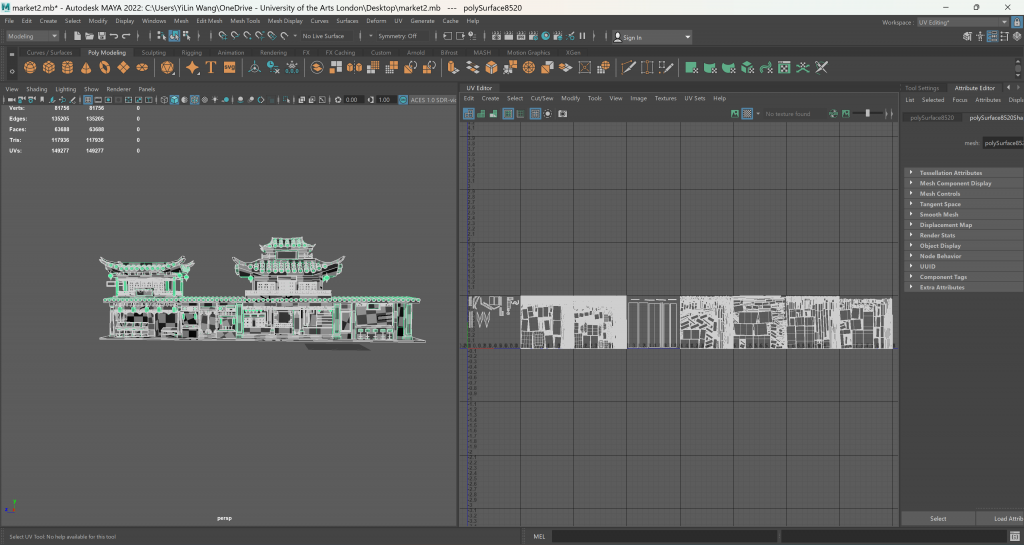
Task: Expand the Smooth Mesh section
Action: (x=911, y=214)
